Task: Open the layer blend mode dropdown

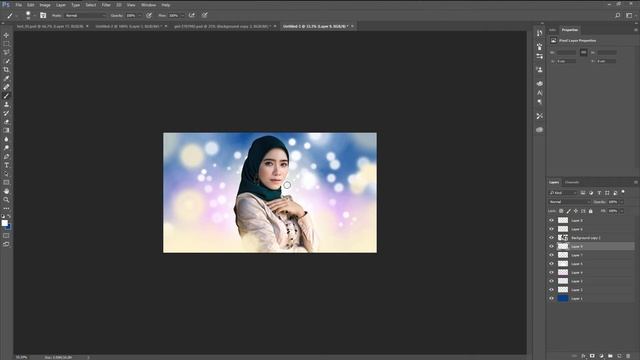Action: click(x=569, y=202)
